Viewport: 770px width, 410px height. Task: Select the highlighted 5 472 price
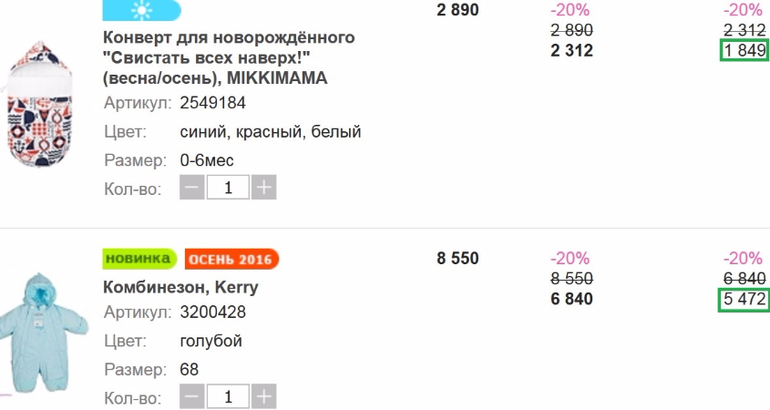(744, 299)
